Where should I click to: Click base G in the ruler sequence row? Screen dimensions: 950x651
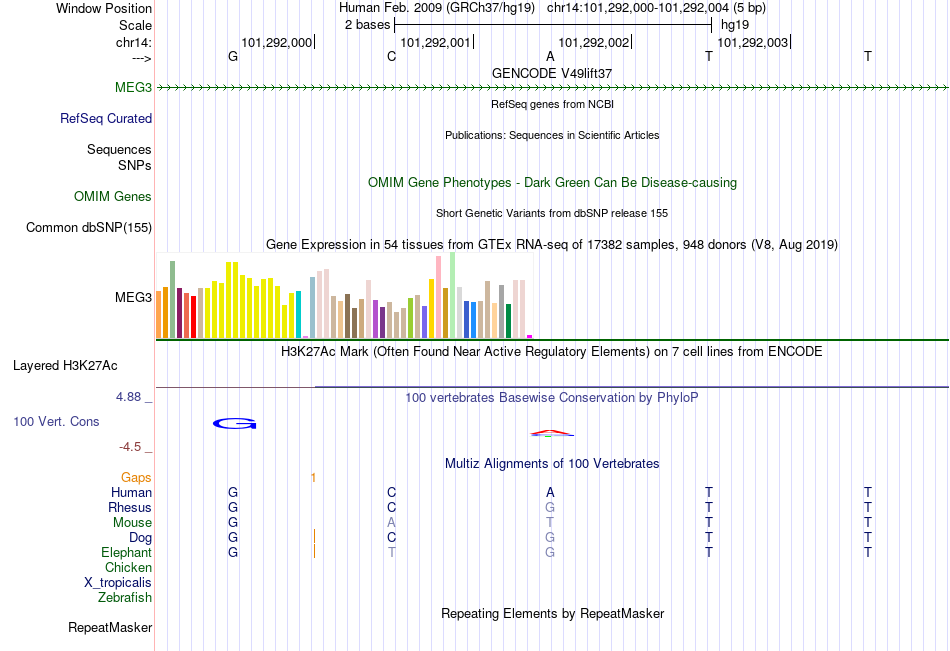coord(233,56)
